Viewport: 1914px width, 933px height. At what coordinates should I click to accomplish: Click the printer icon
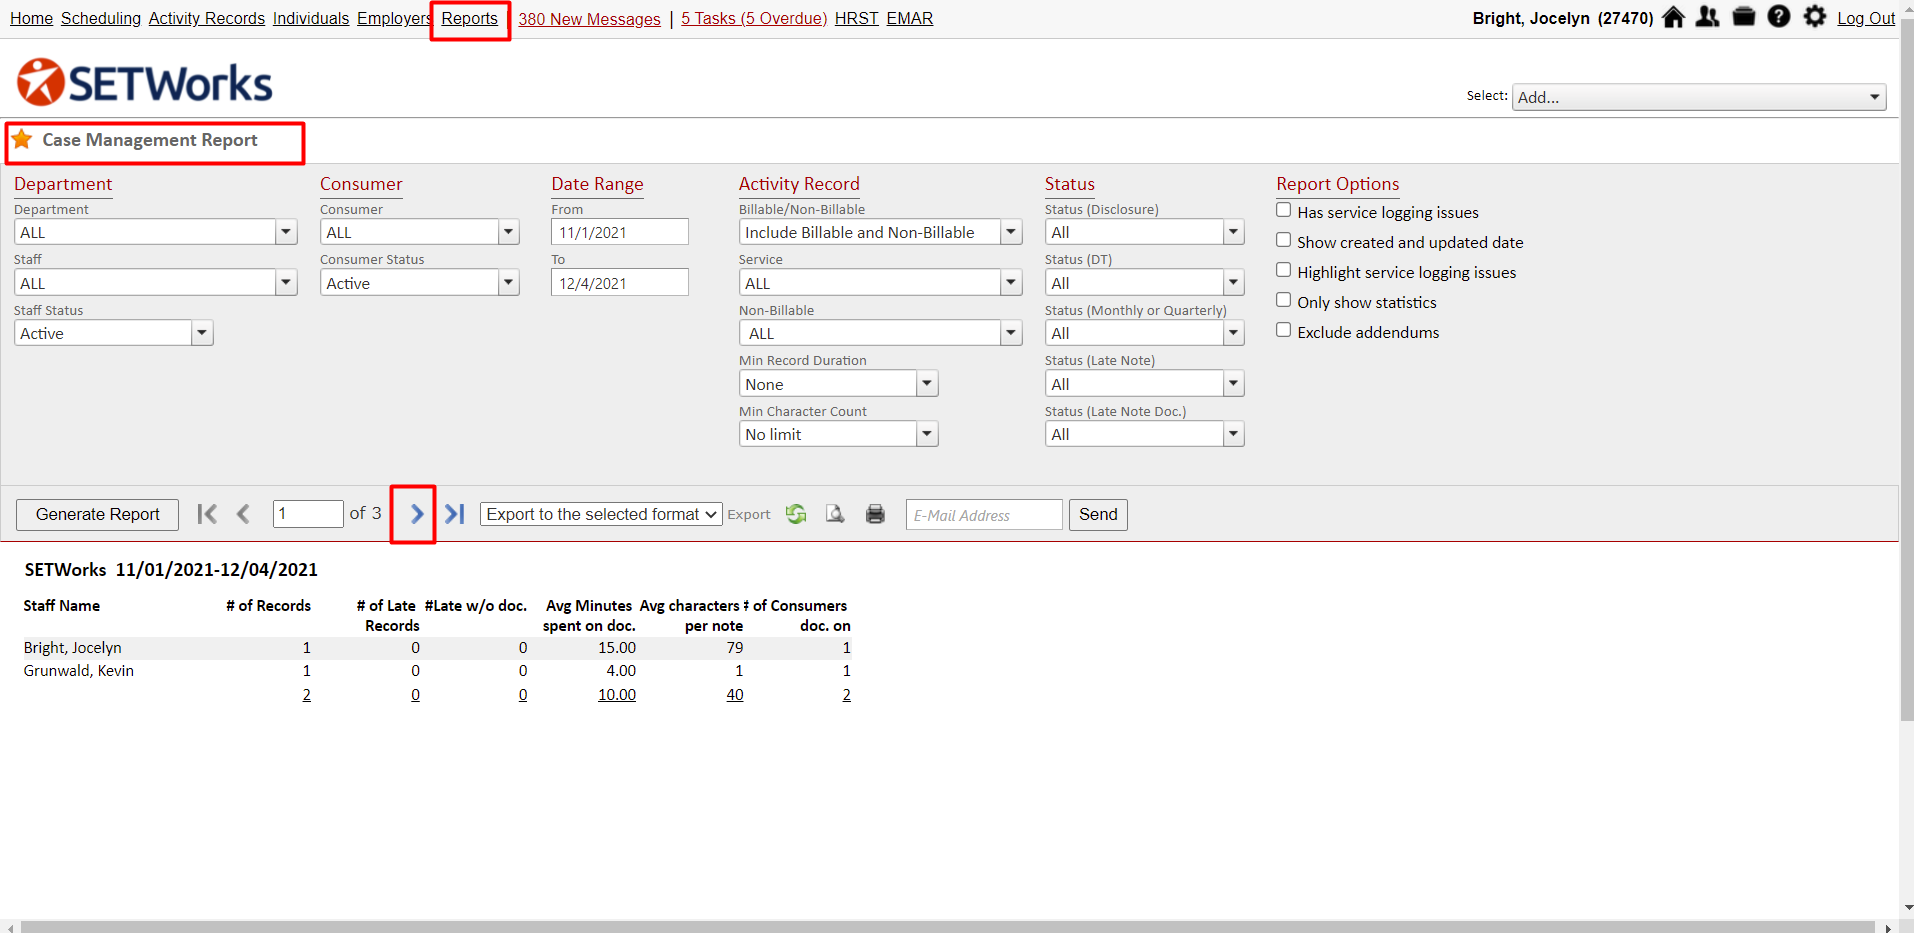click(875, 514)
